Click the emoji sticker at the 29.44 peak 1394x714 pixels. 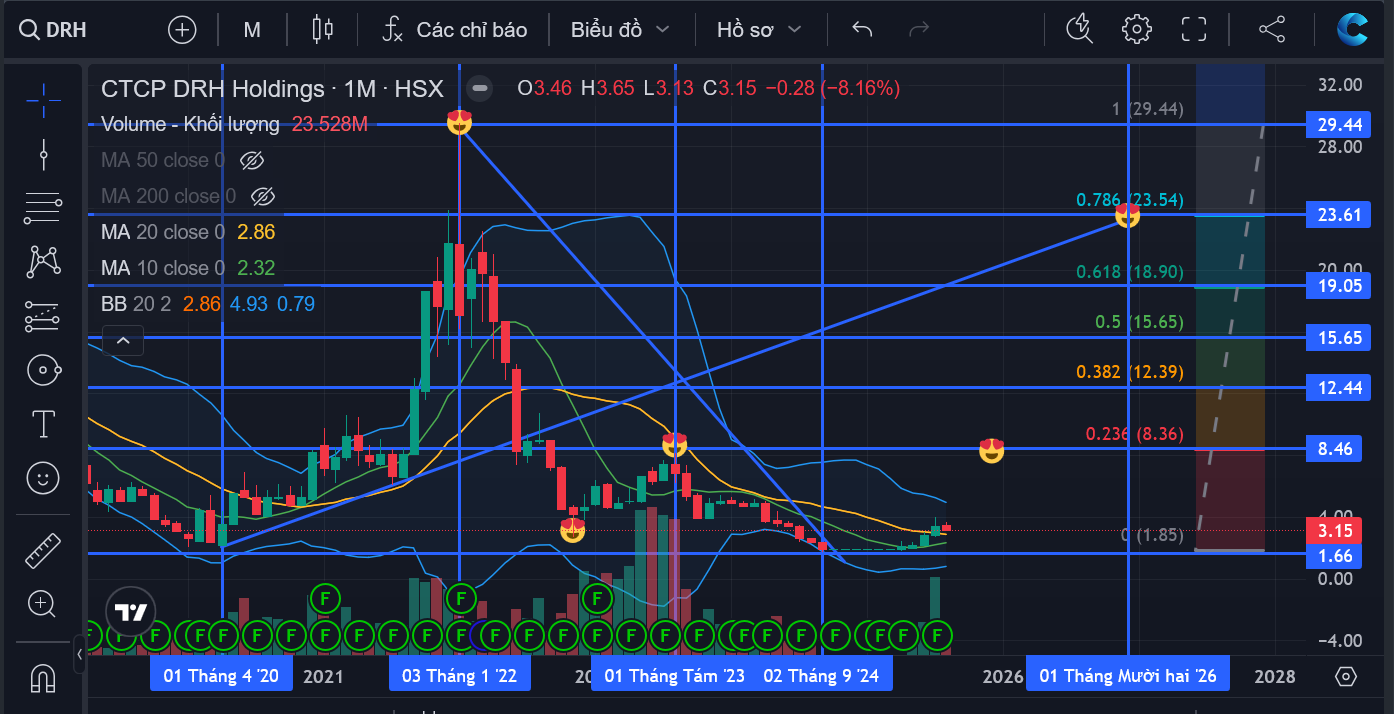[459, 124]
